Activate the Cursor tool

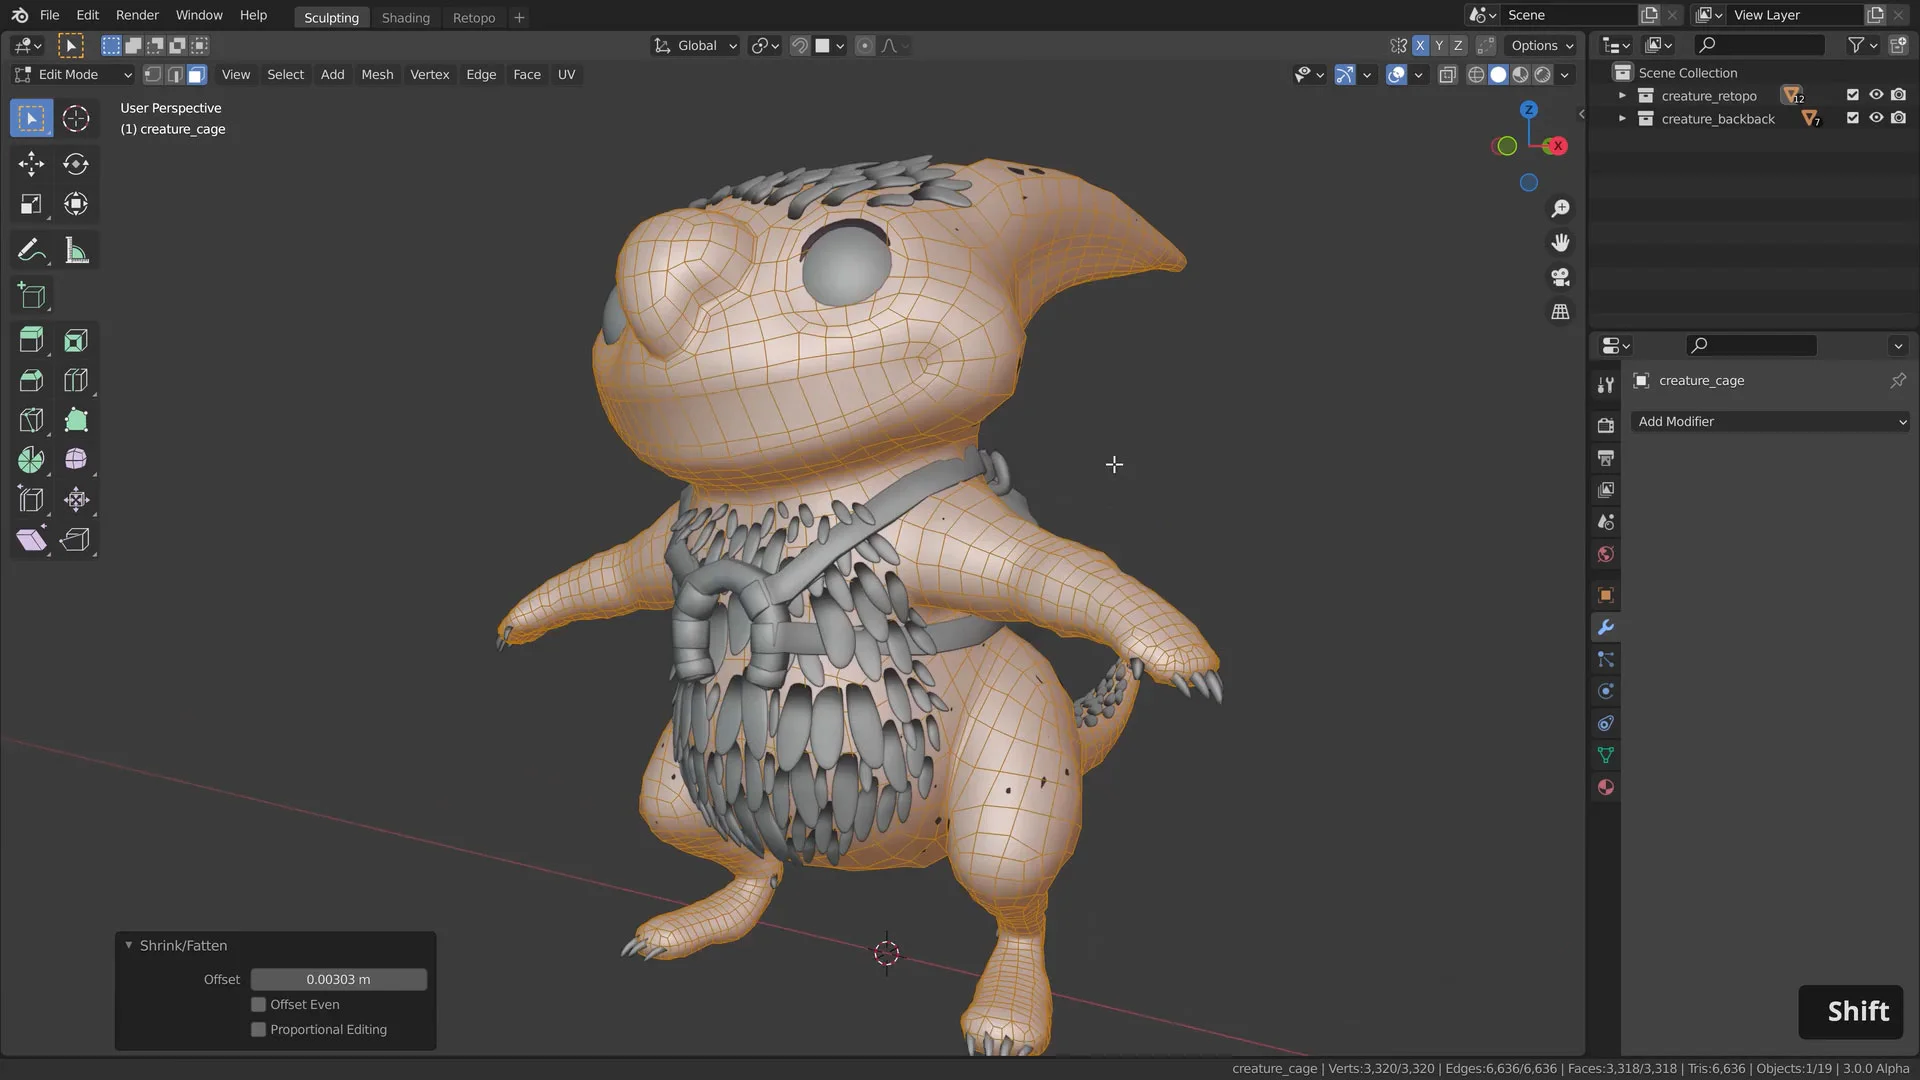pos(76,118)
